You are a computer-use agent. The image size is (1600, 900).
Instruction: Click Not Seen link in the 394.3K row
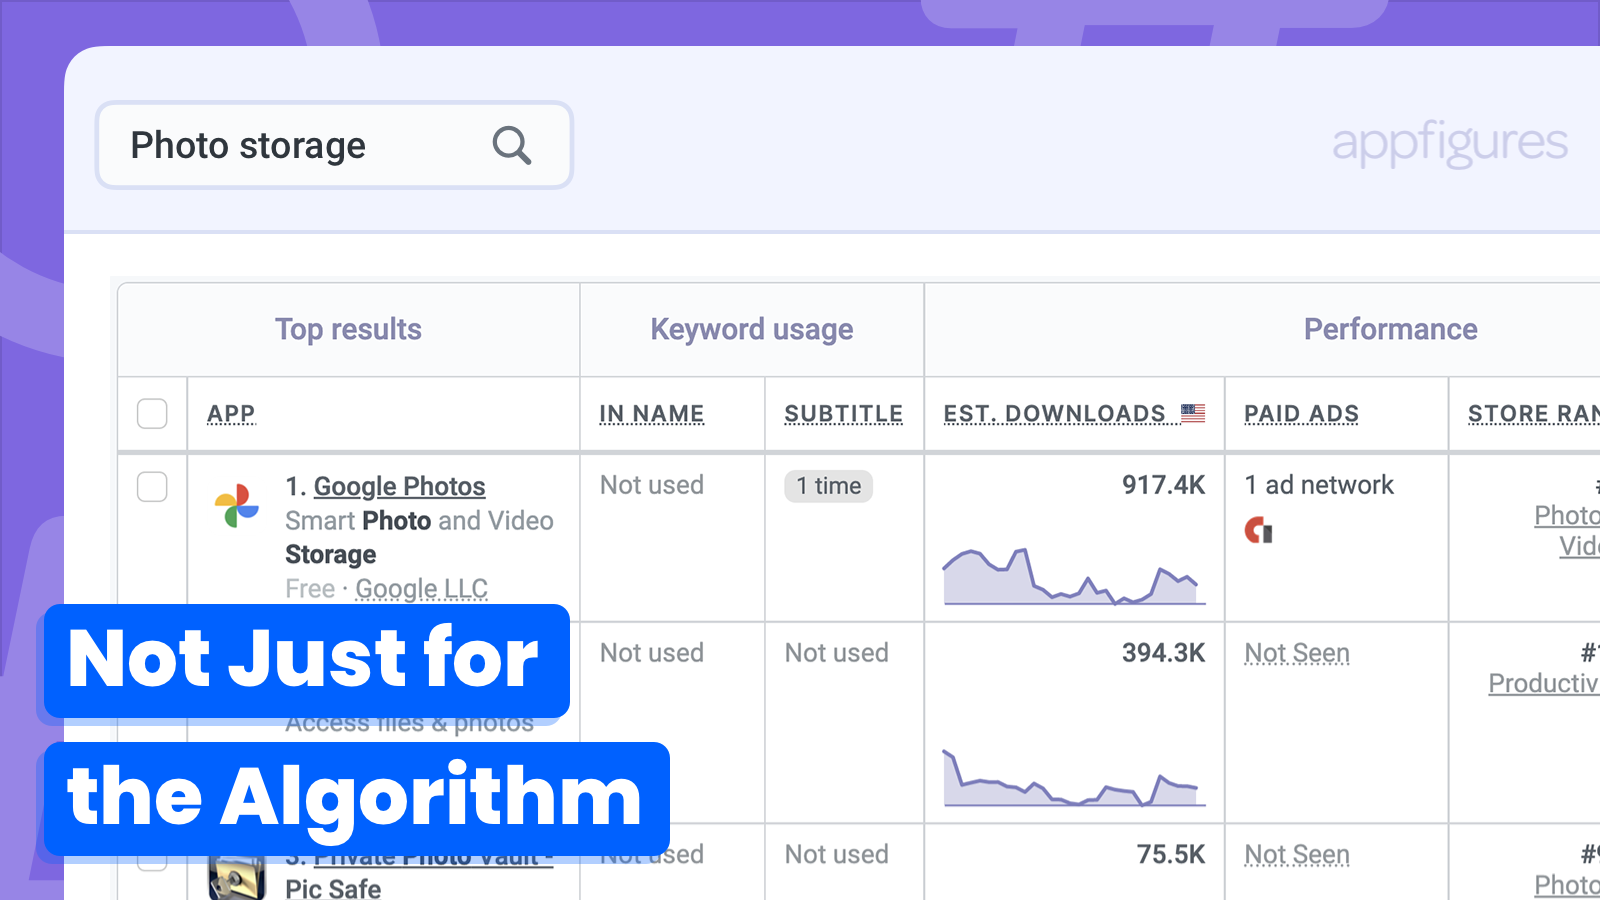pyautogui.click(x=1297, y=653)
